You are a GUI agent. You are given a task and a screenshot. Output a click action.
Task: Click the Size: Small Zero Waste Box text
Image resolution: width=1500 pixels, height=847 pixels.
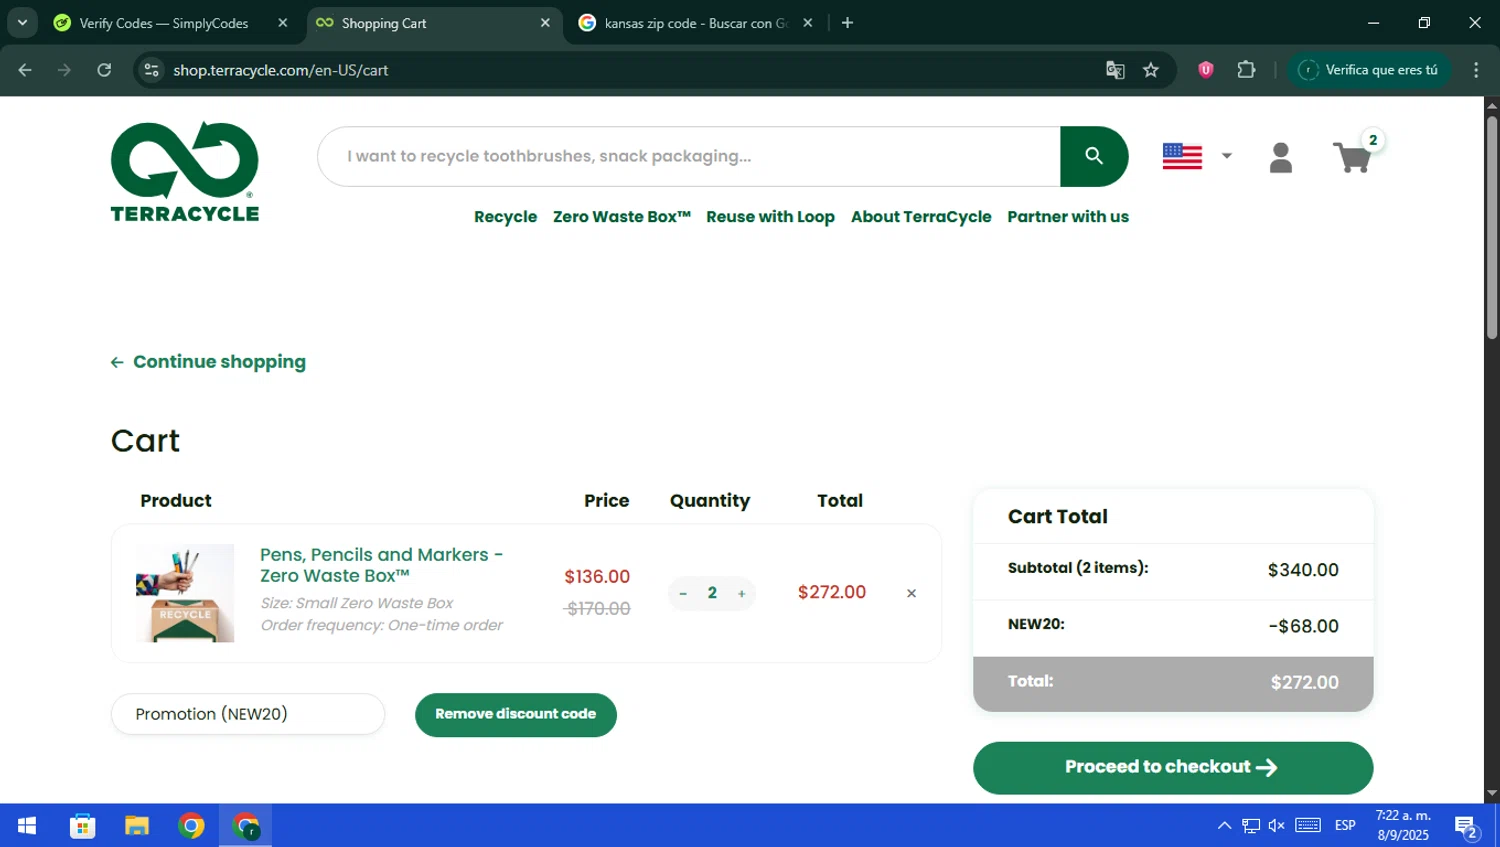(357, 603)
